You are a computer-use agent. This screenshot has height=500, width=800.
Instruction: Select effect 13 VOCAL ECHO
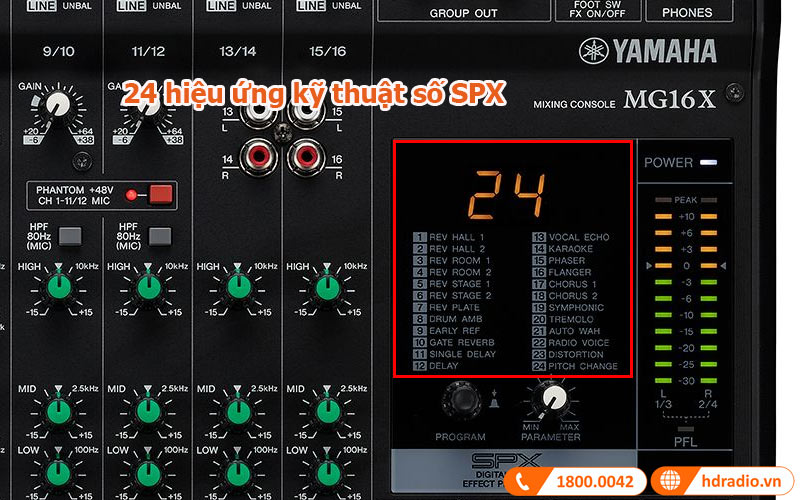(571, 237)
